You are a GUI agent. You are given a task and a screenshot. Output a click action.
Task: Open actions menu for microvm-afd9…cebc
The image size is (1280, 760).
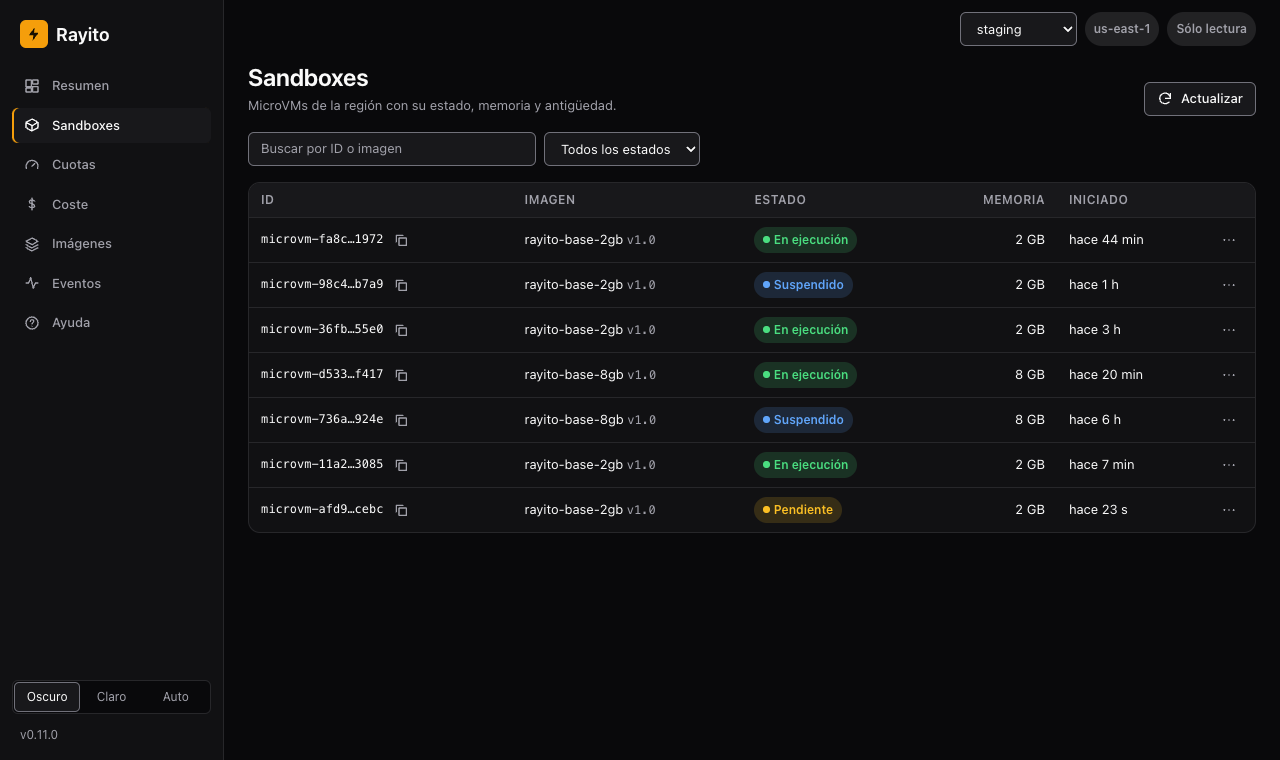coord(1229,510)
